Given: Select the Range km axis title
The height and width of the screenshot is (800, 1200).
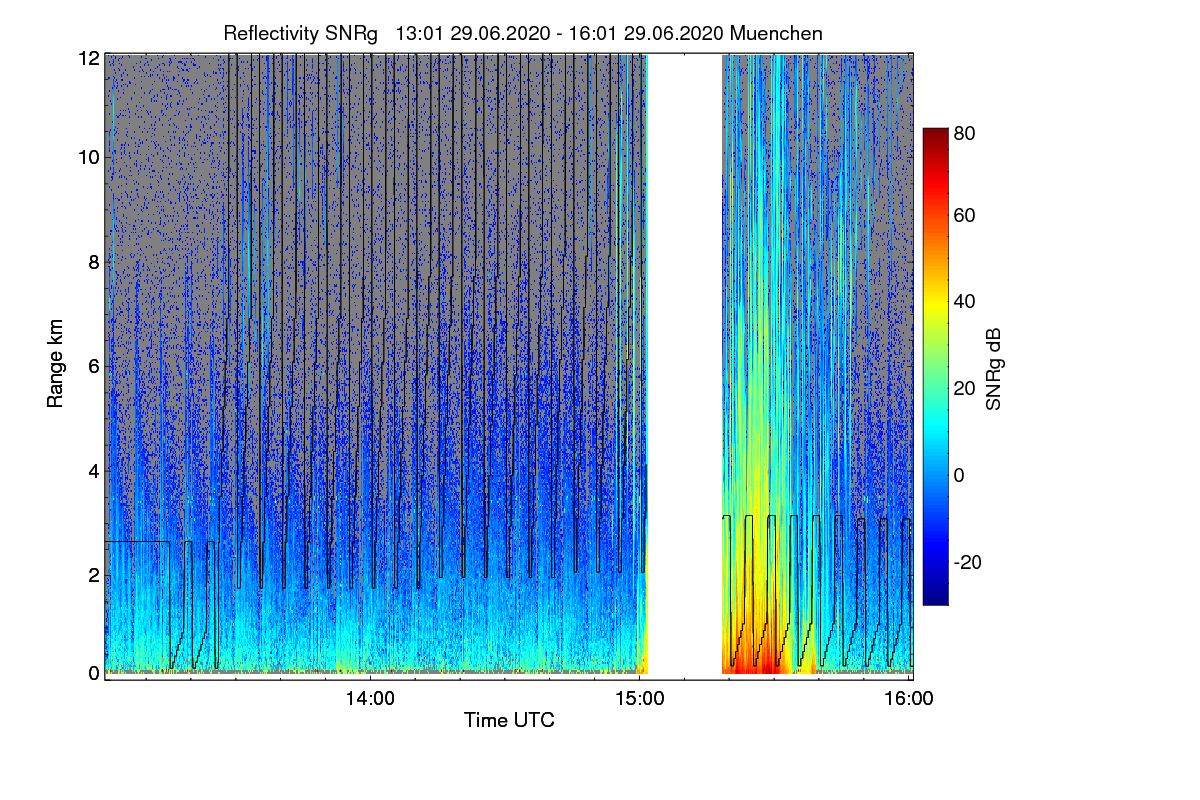Looking at the screenshot, I should [57, 364].
